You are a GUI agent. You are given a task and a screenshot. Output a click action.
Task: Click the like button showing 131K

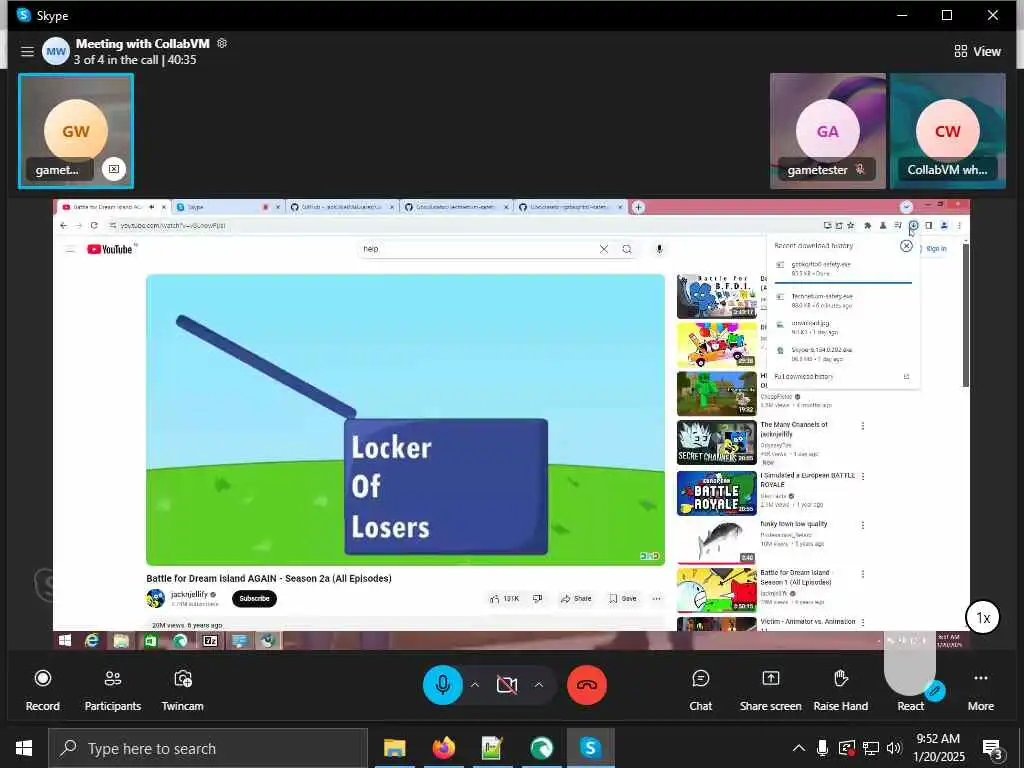[x=504, y=598]
